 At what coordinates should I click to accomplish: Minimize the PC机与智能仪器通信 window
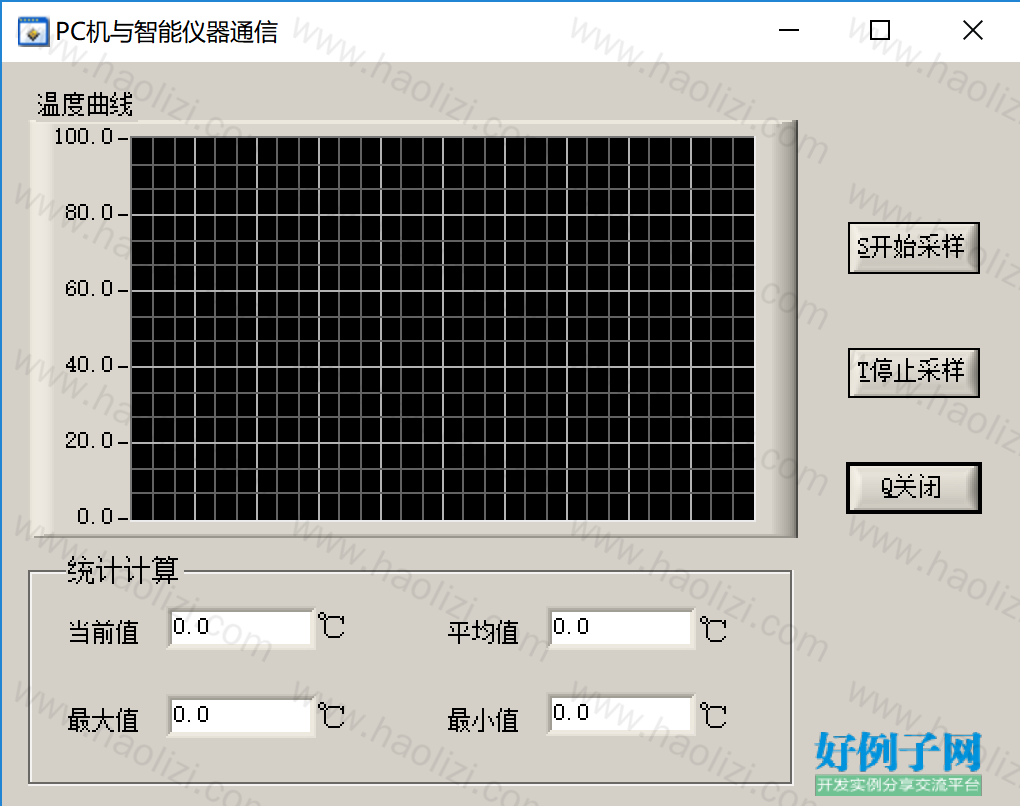click(x=788, y=31)
